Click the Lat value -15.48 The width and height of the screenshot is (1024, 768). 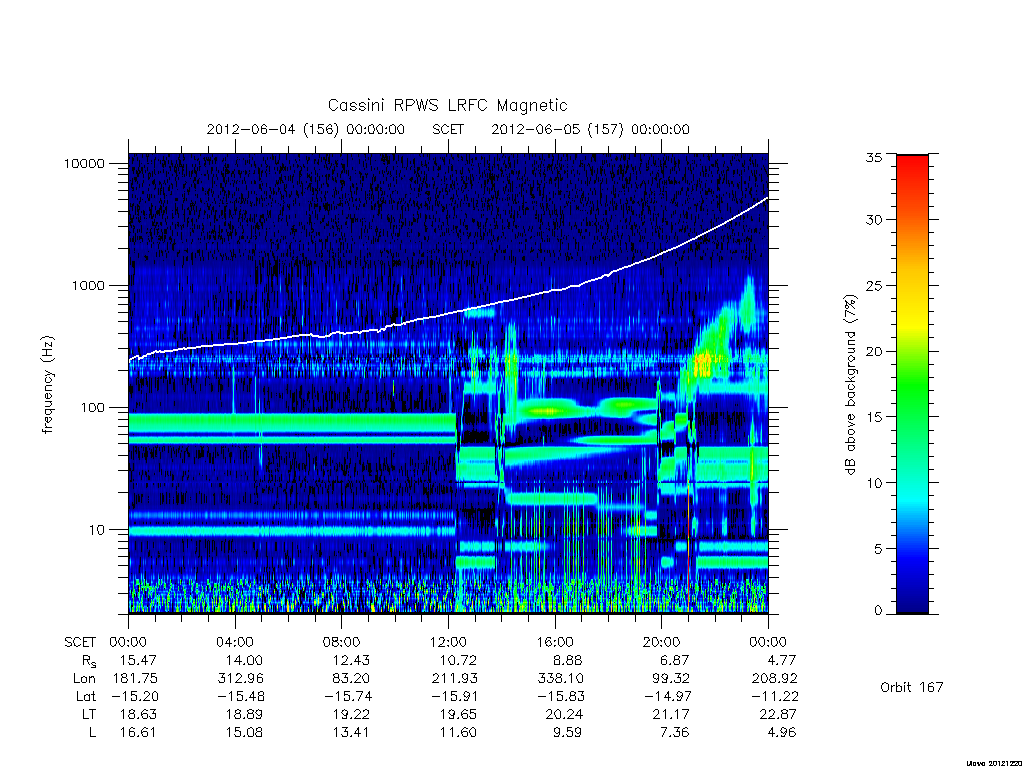click(241, 697)
